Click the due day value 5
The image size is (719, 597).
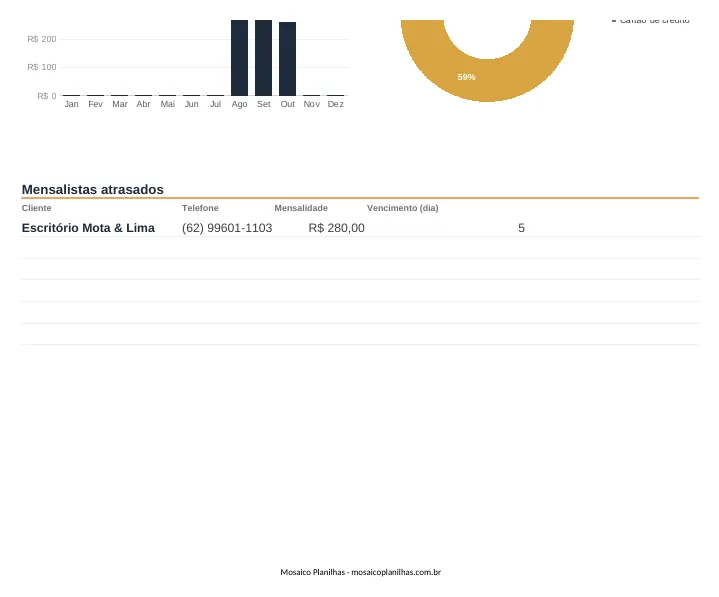[521, 228]
